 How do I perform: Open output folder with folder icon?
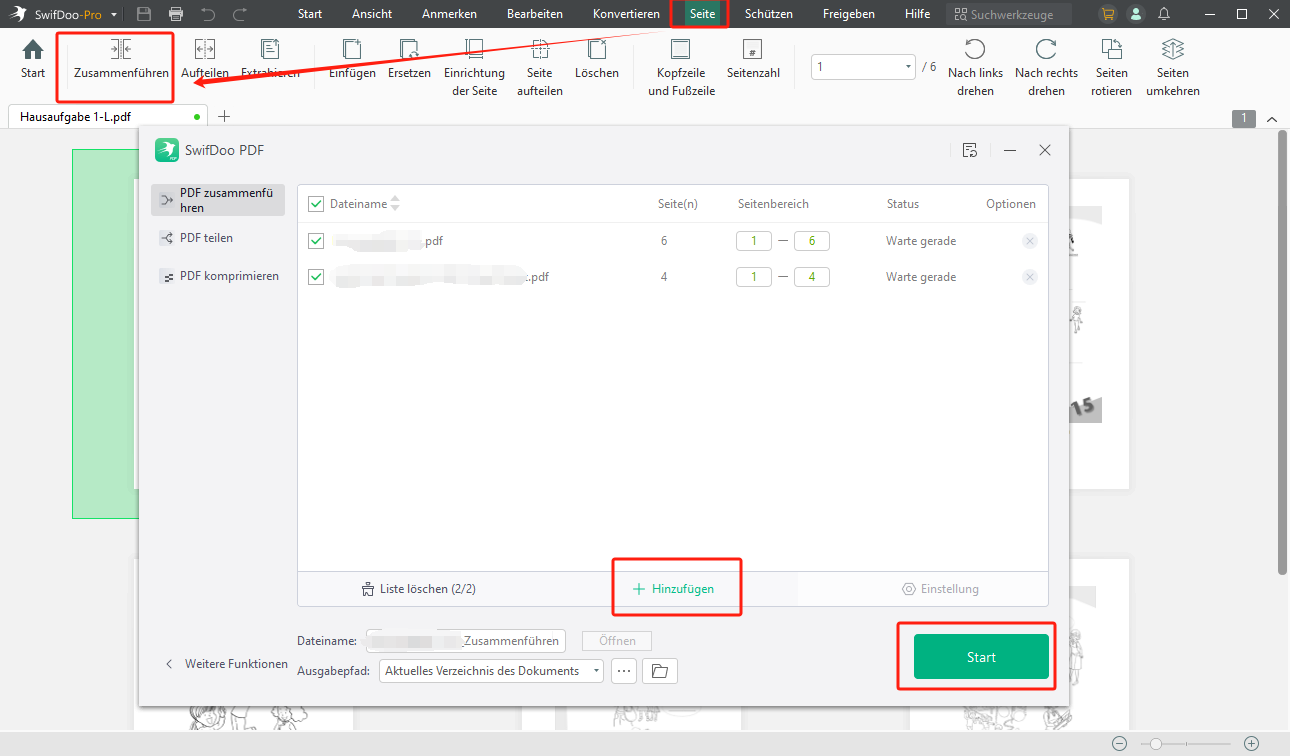tap(660, 671)
